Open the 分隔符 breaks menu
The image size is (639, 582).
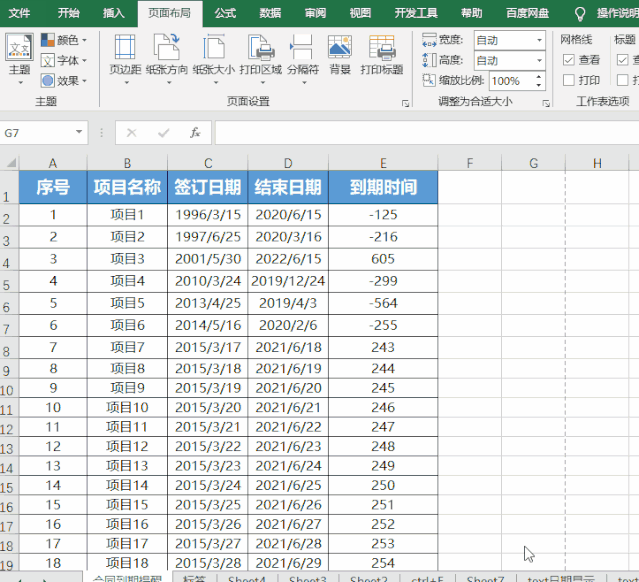(303, 59)
